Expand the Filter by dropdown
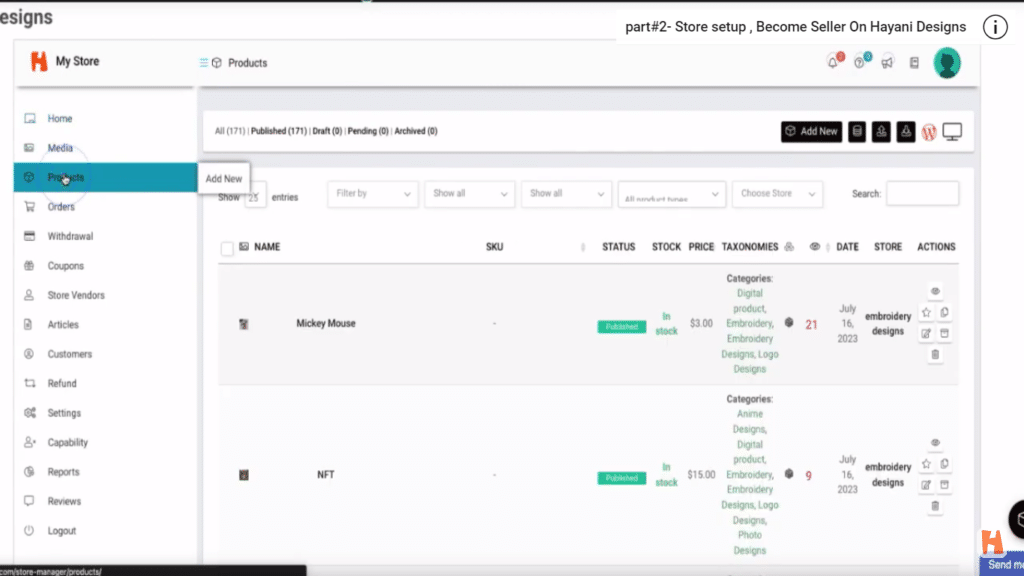 [x=372, y=194]
